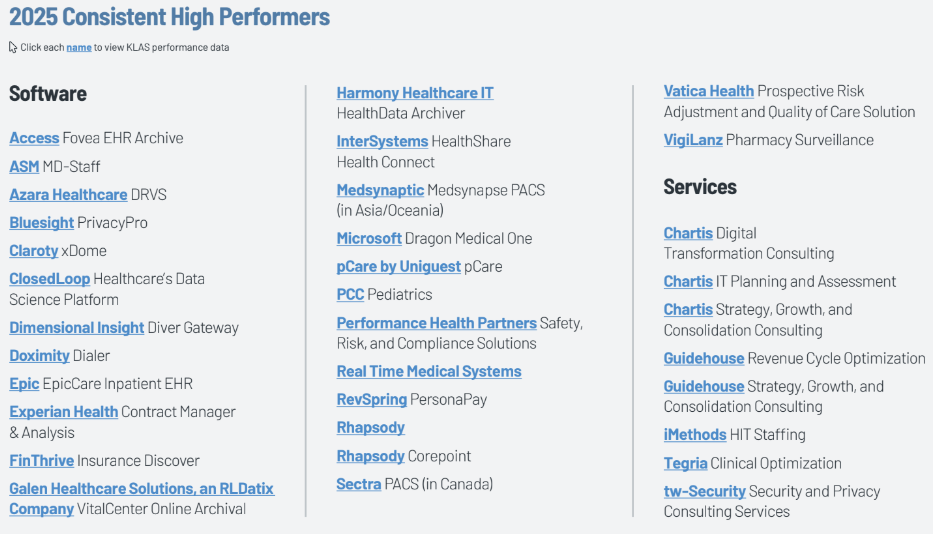Open the Dimensional Insight link

click(x=76, y=327)
